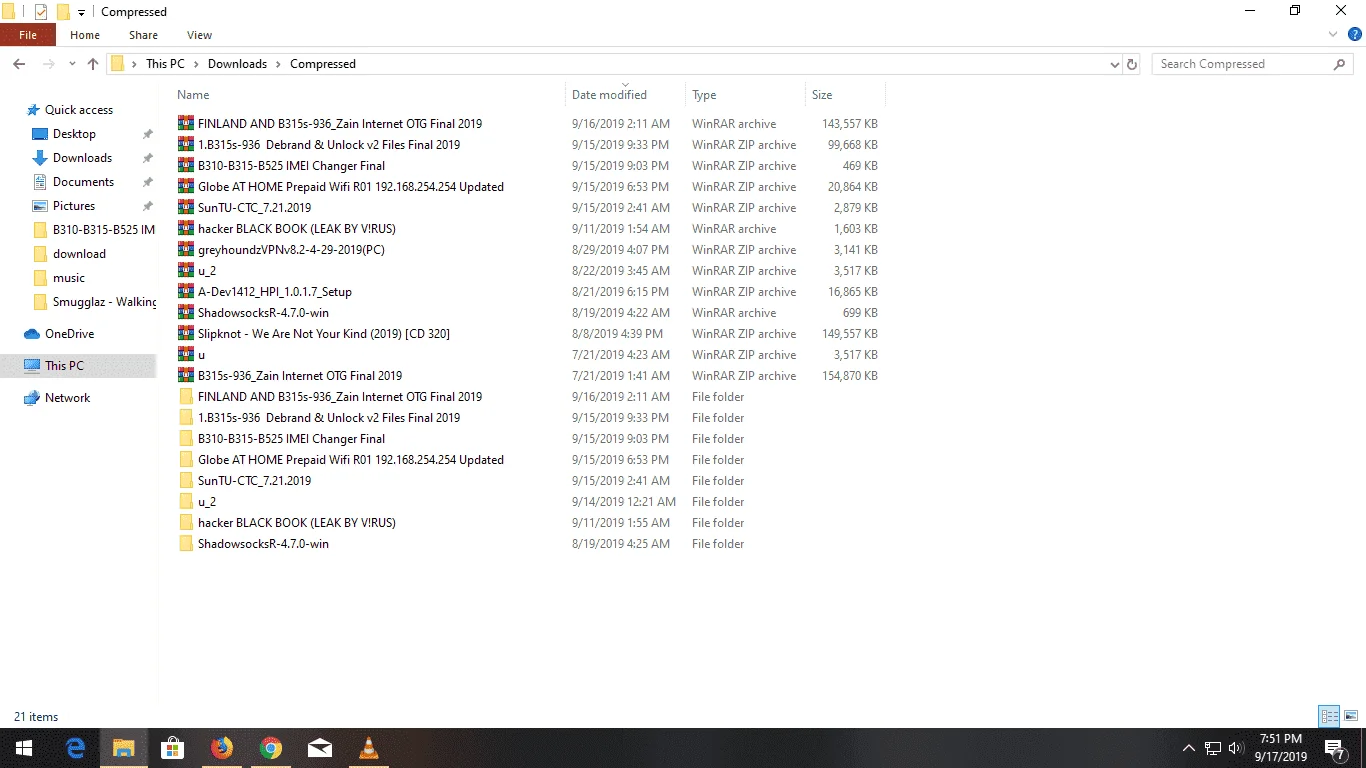The width and height of the screenshot is (1366, 768).
Task: Switch to Large icons view in status bar
Action: [x=1351, y=716]
